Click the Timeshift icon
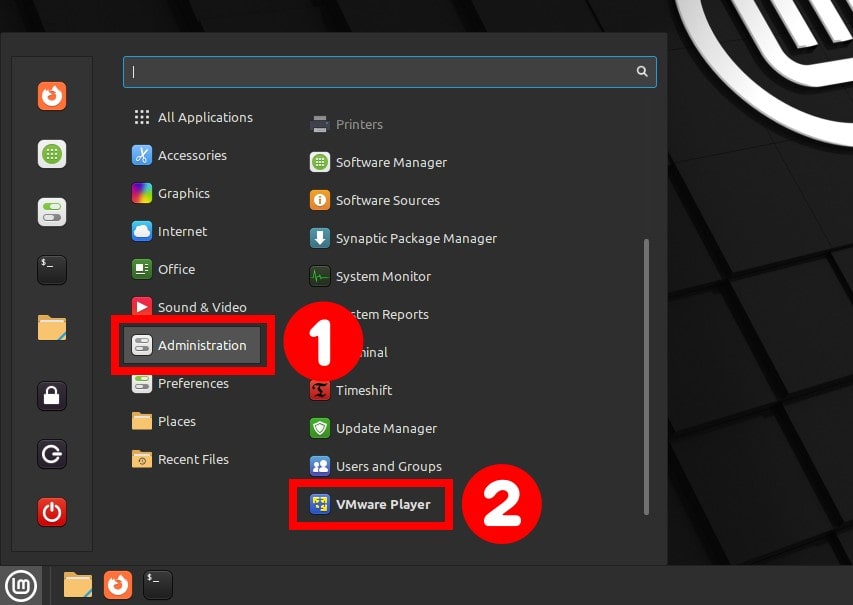853x605 pixels. [x=320, y=390]
